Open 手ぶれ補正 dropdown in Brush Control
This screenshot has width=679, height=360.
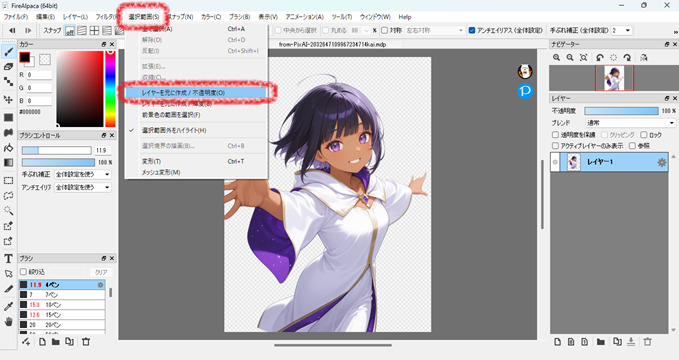(83, 174)
